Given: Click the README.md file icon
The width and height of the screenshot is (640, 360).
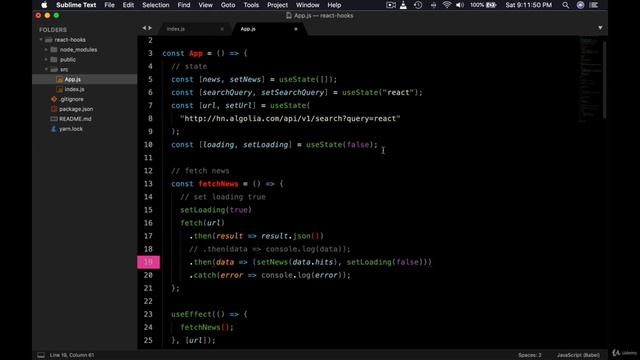Looking at the screenshot, I should coord(53,119).
